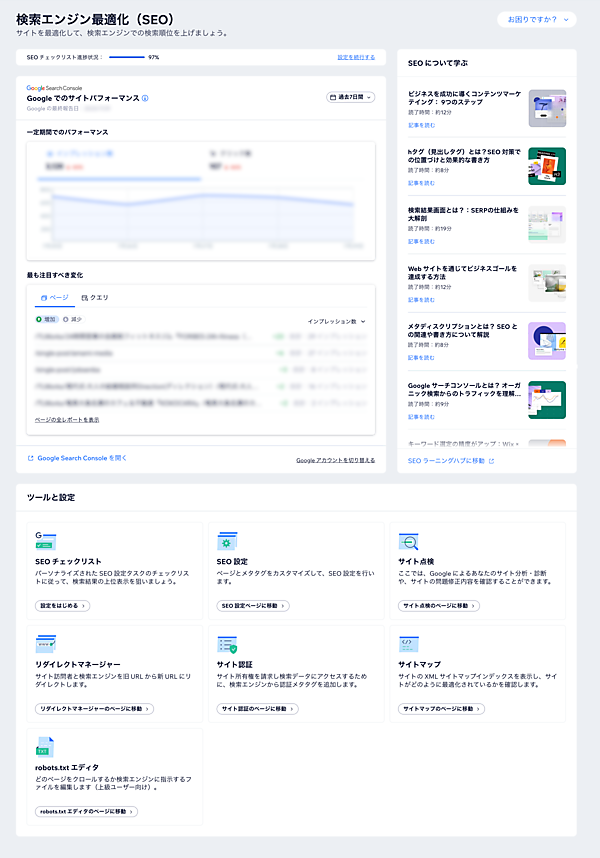Switch to the ページ tab
The image size is (600, 858).
coord(54,298)
